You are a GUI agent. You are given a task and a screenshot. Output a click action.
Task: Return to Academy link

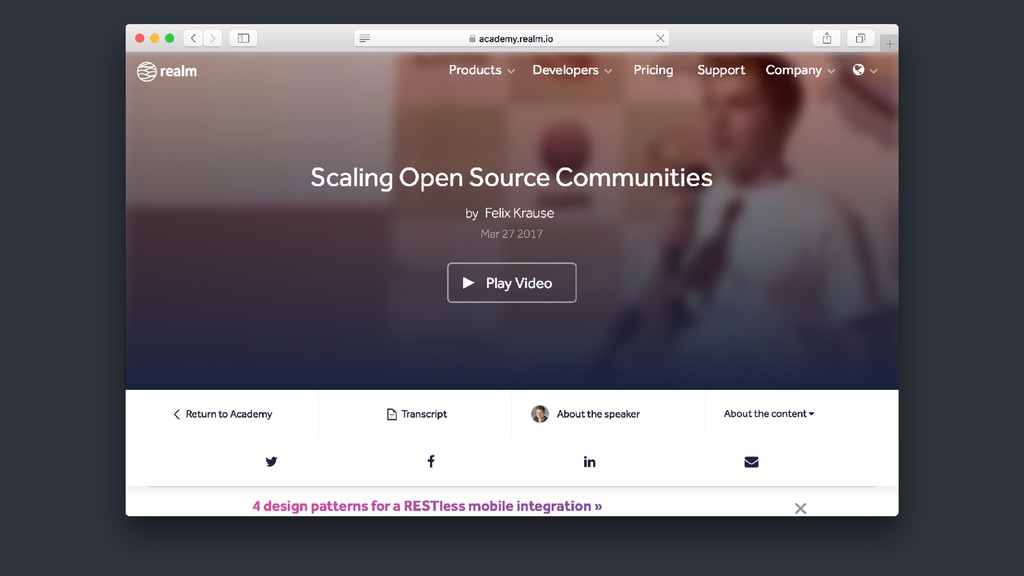coord(223,414)
